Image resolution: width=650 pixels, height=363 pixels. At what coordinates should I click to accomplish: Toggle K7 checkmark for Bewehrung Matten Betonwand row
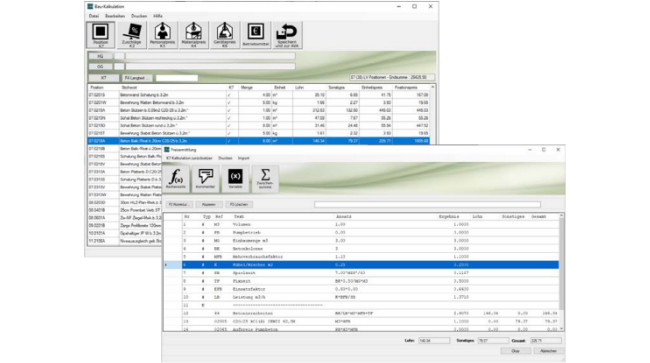[x=229, y=102]
